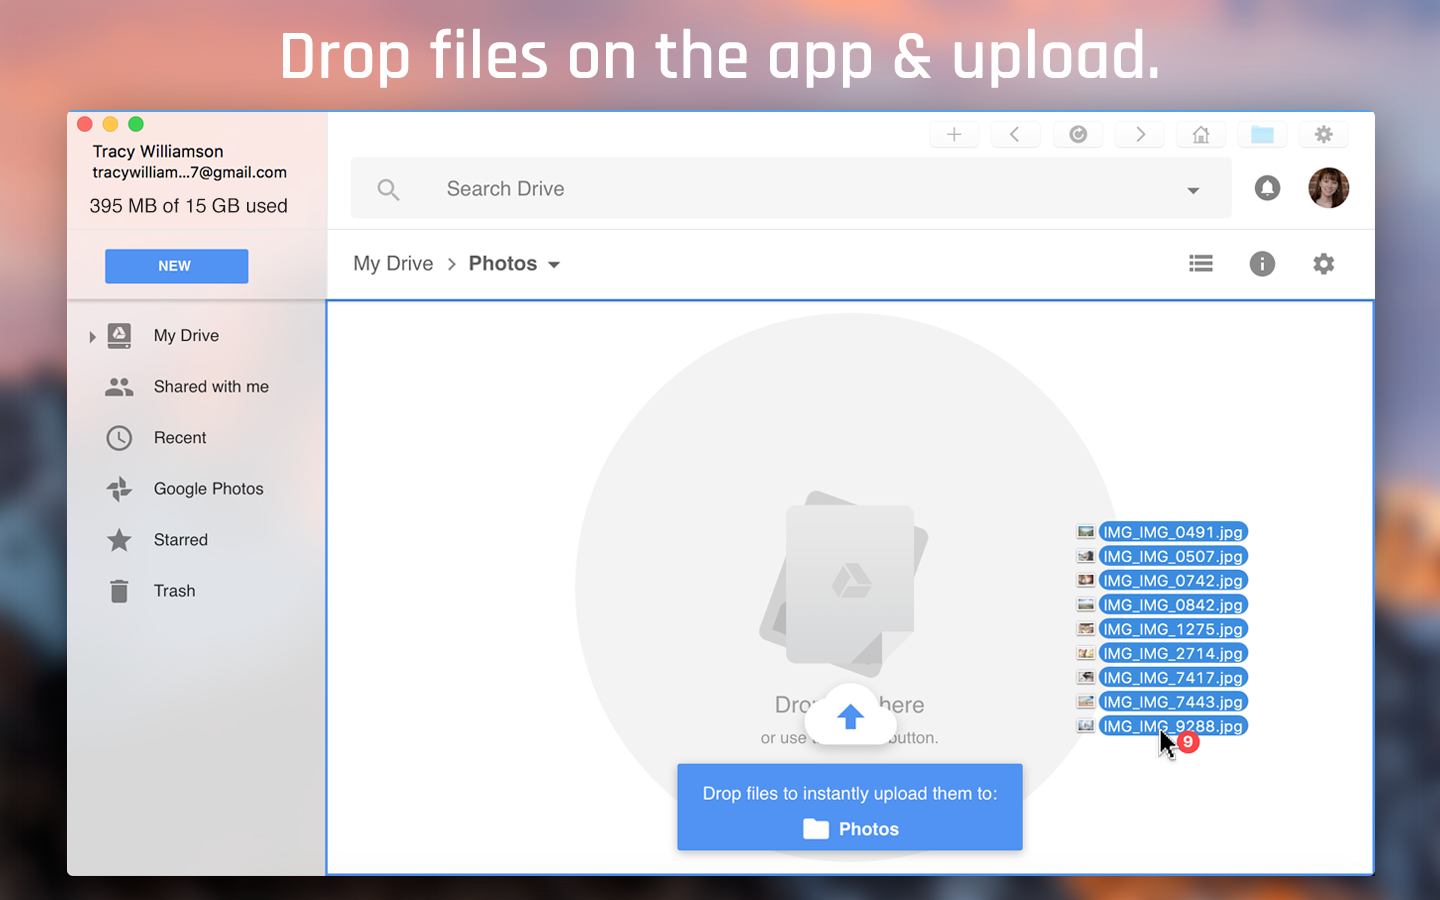Open the notifications bell
Viewport: 1440px width, 900px height.
coord(1267,188)
